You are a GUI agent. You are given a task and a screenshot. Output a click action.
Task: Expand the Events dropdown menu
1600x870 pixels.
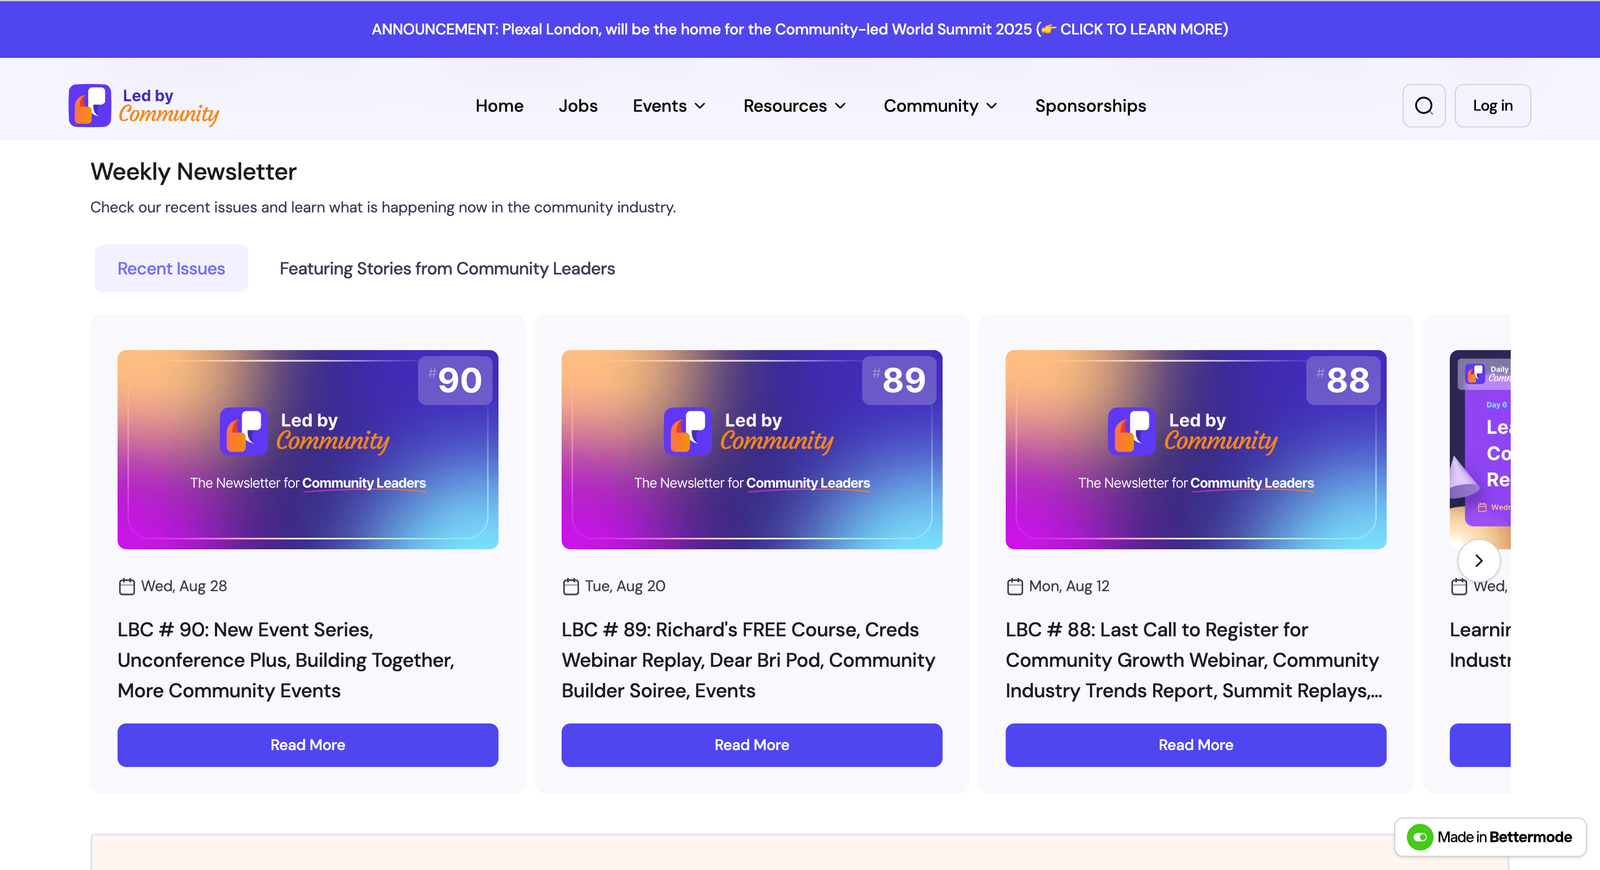669,106
